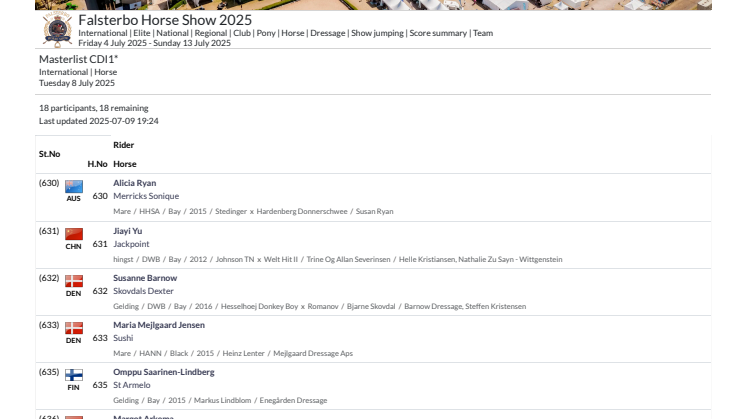Image resolution: width=746 pixels, height=419 pixels.
Task: Click the St.No column header
Action: [49, 154]
